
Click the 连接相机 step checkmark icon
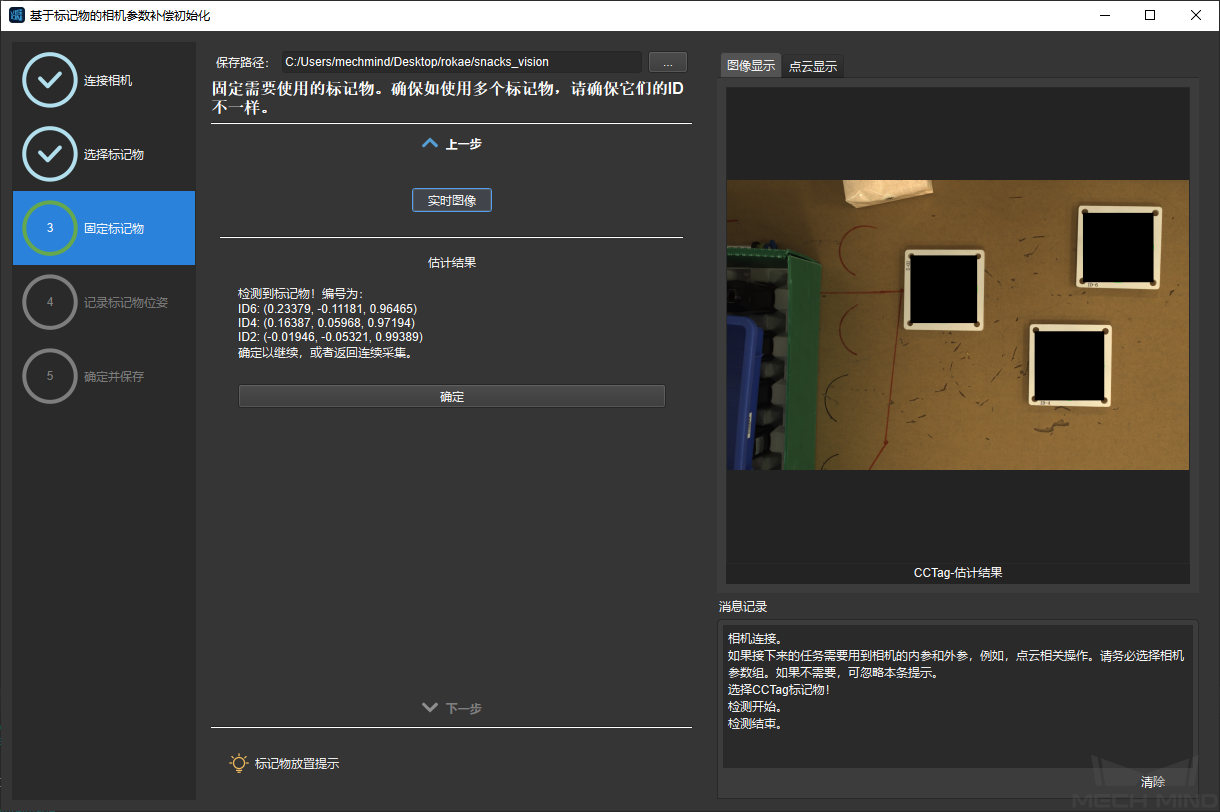coord(49,80)
